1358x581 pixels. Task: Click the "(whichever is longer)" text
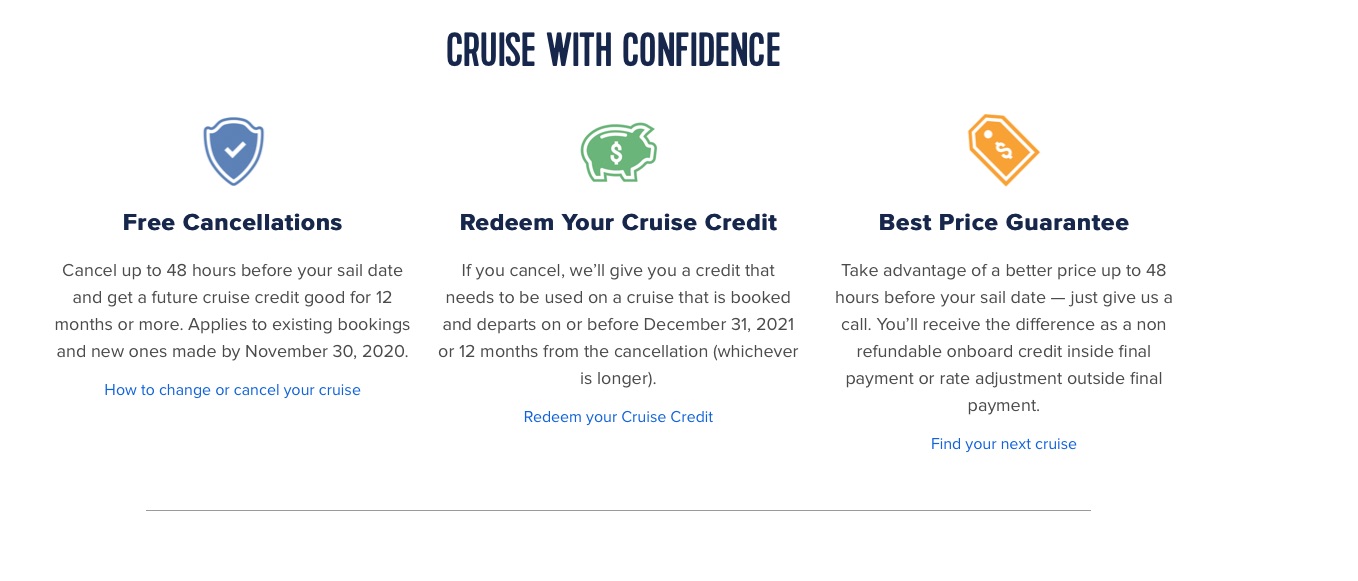tap(689, 365)
